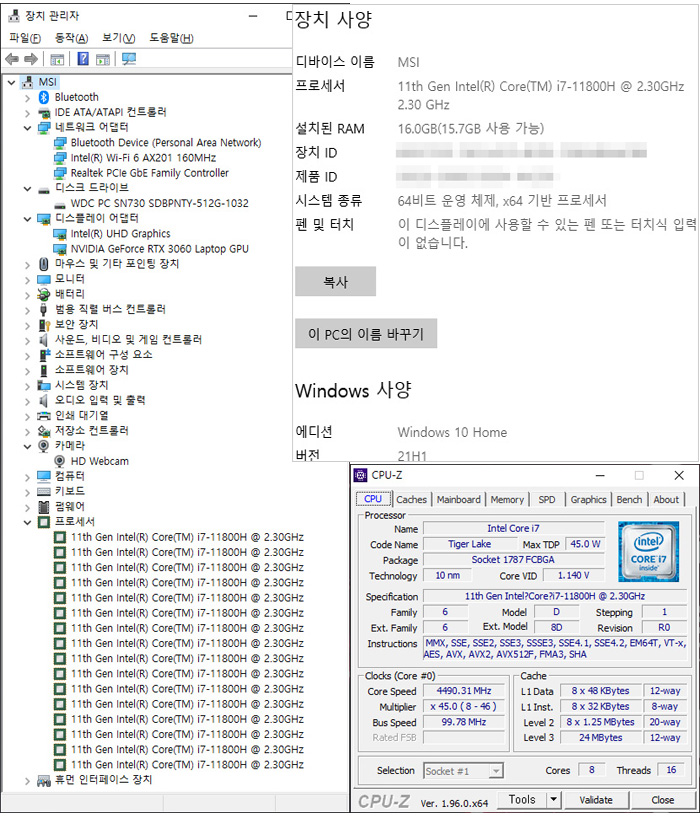Screen dimensions: 700x817
Task: Click the mouse and pointing devices icon
Action: [44, 264]
